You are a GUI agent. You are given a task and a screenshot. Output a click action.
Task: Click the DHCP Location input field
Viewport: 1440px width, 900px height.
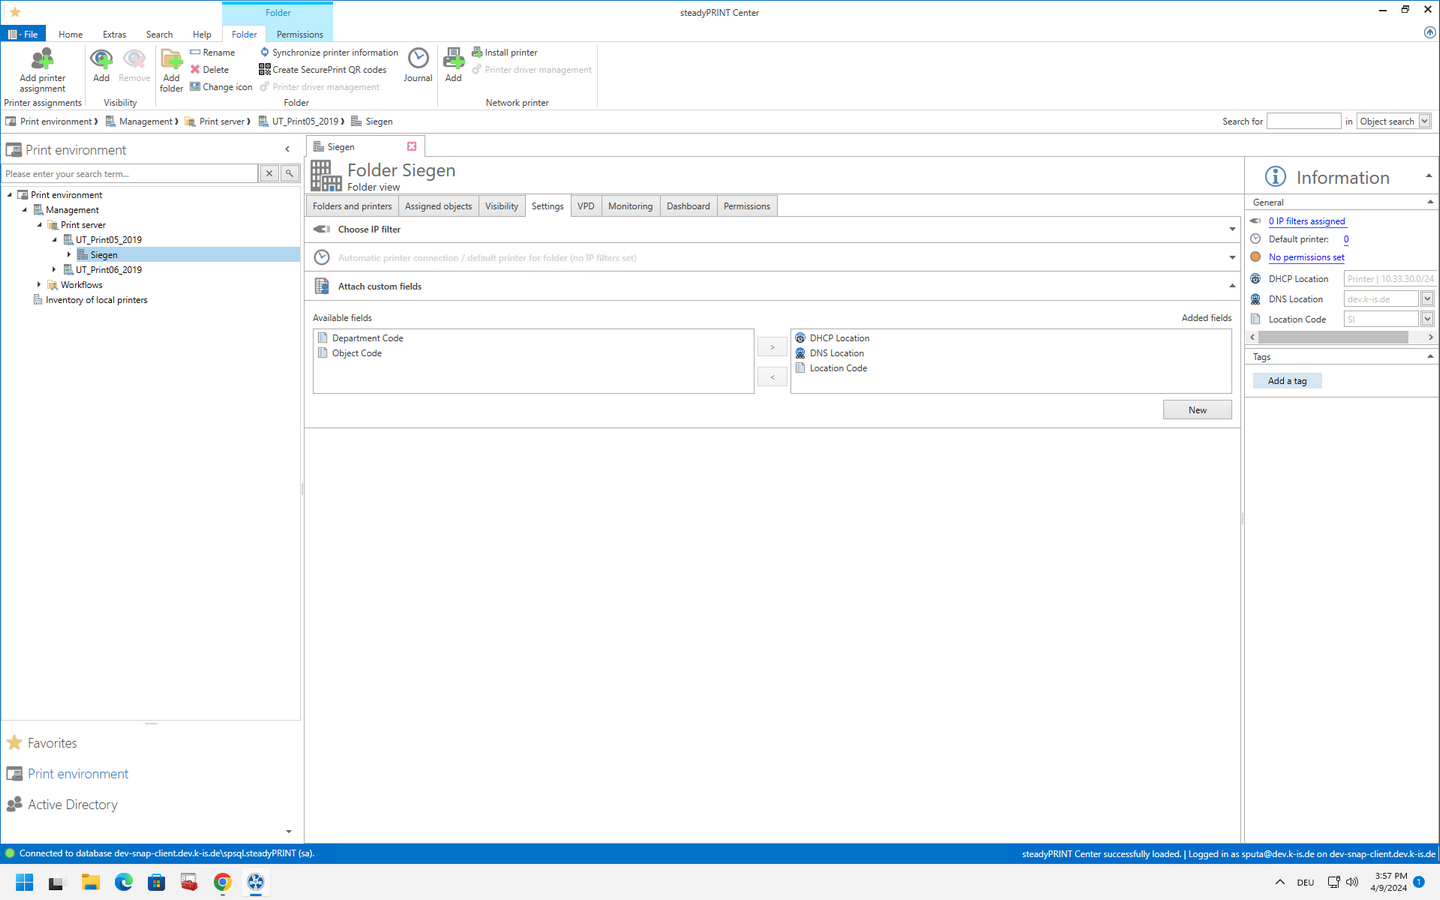point(1389,279)
